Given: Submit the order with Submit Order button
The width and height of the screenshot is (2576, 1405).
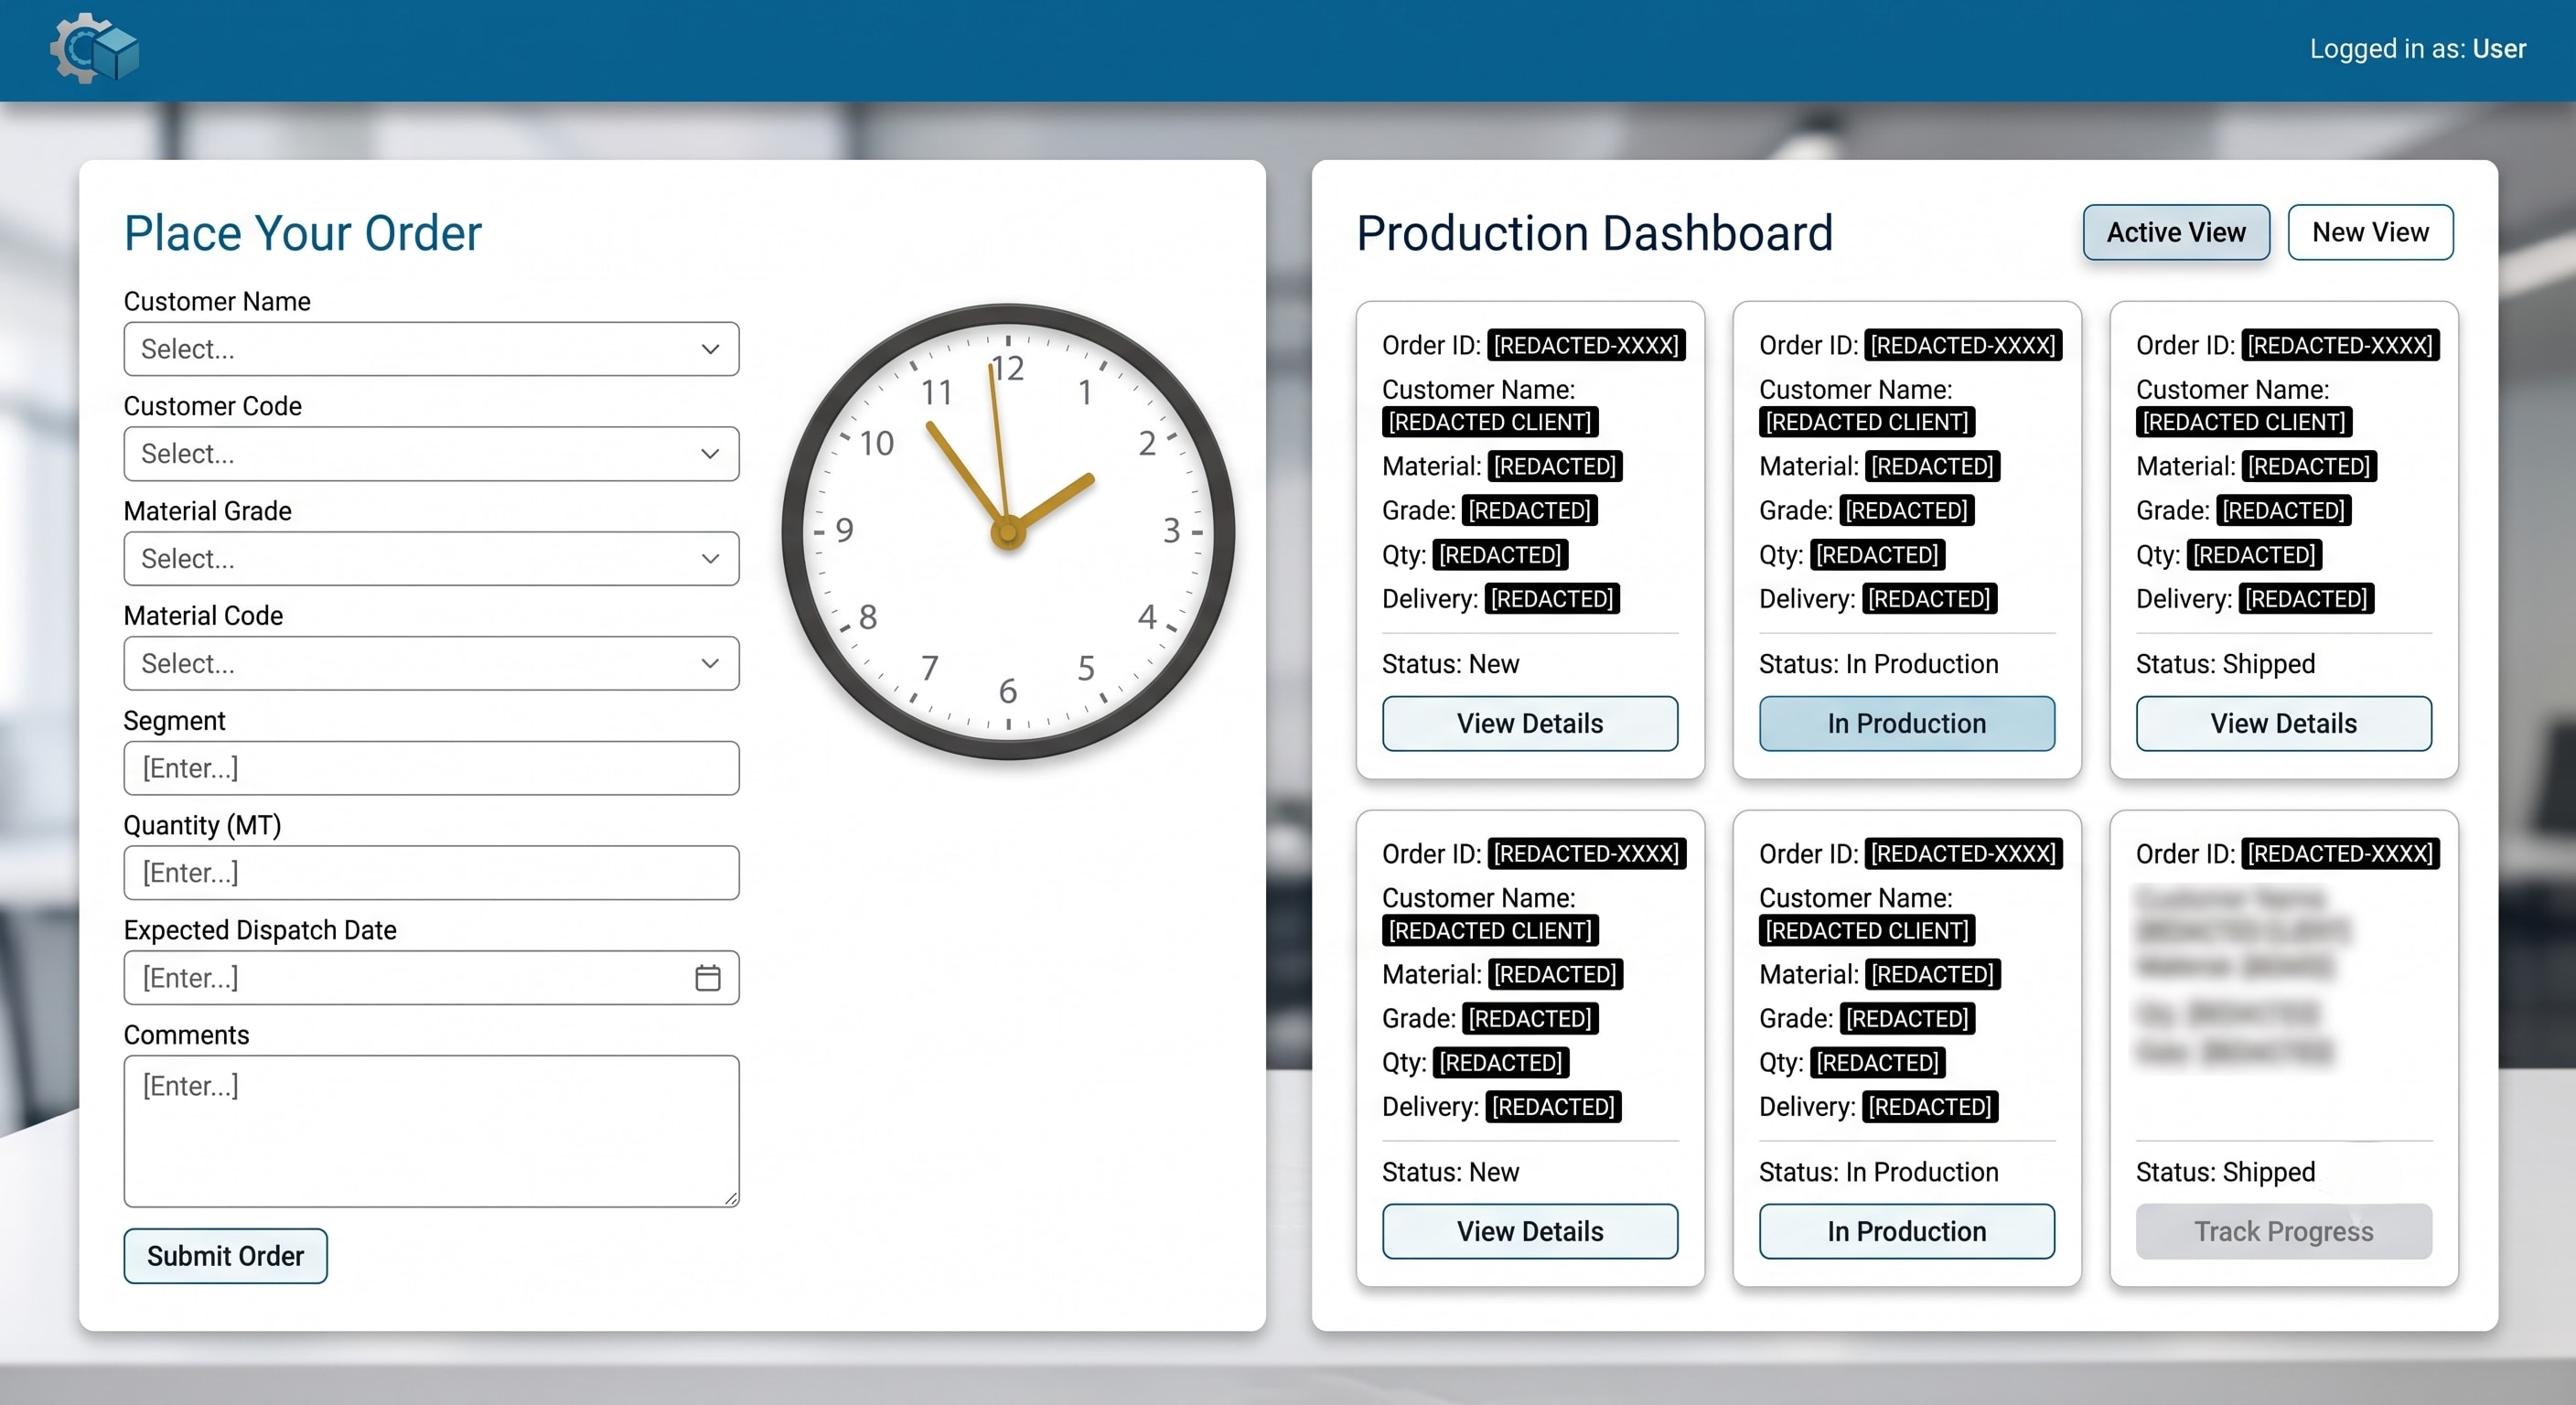Looking at the screenshot, I should coord(225,1256).
